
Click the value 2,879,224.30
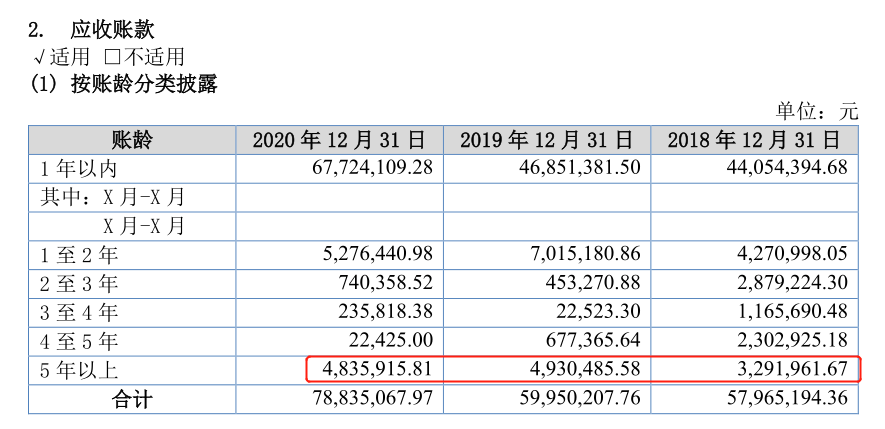tap(793, 282)
